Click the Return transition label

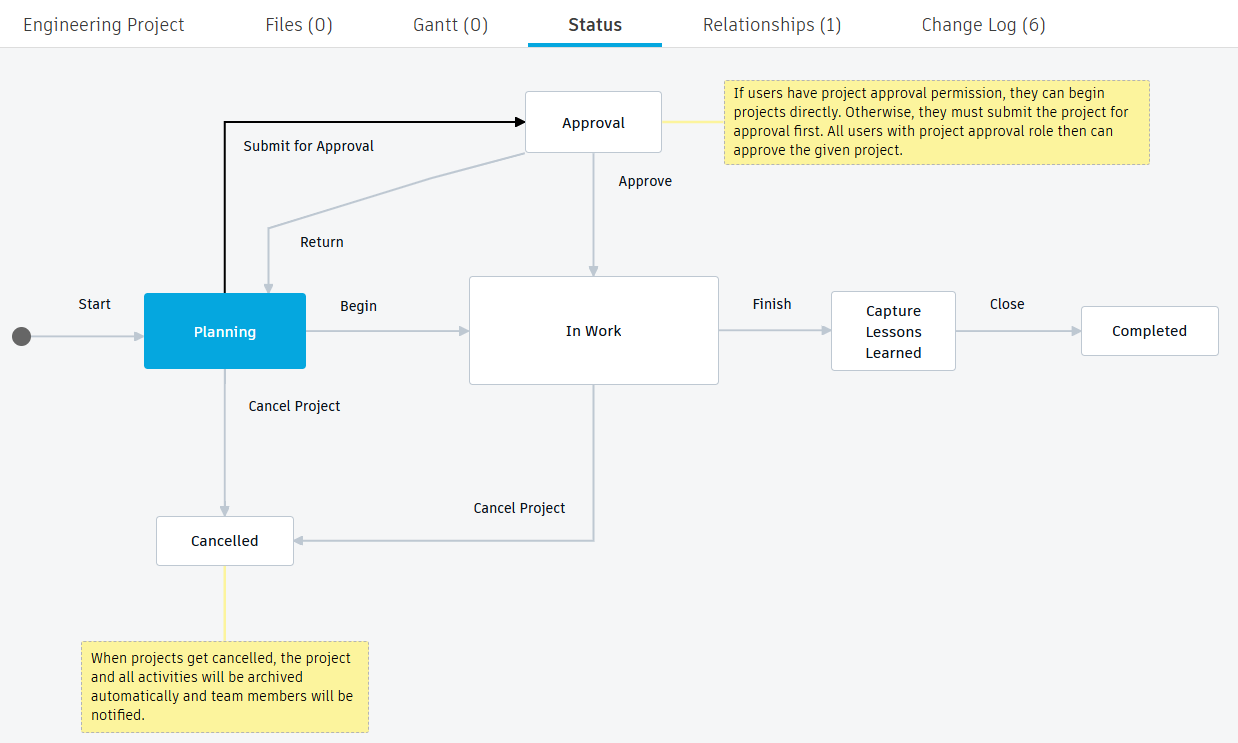pos(322,242)
